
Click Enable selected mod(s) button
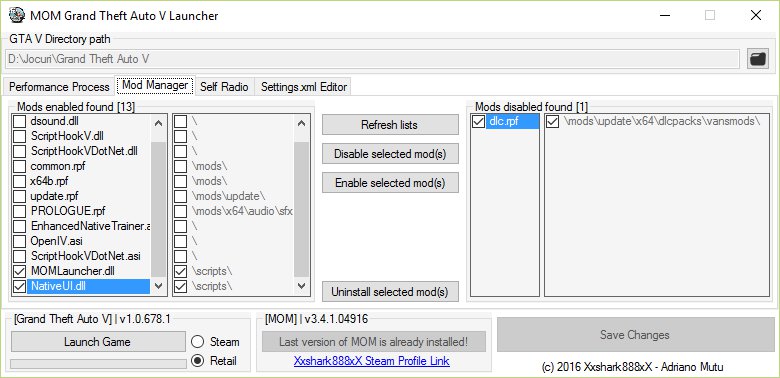[x=390, y=183]
